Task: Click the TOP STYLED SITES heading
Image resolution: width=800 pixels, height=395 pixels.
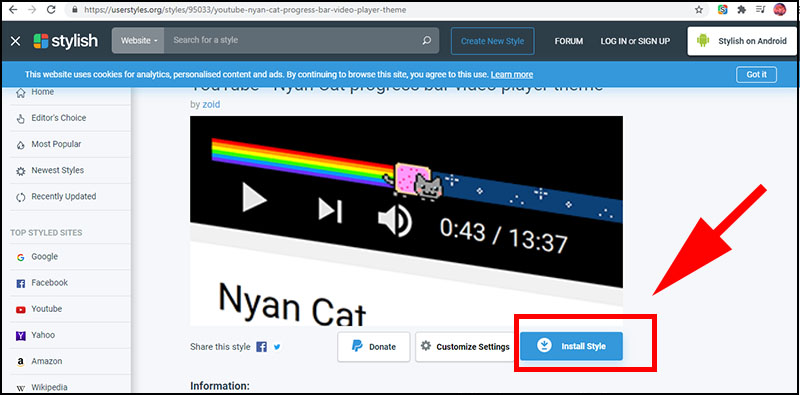Action: coord(46,233)
